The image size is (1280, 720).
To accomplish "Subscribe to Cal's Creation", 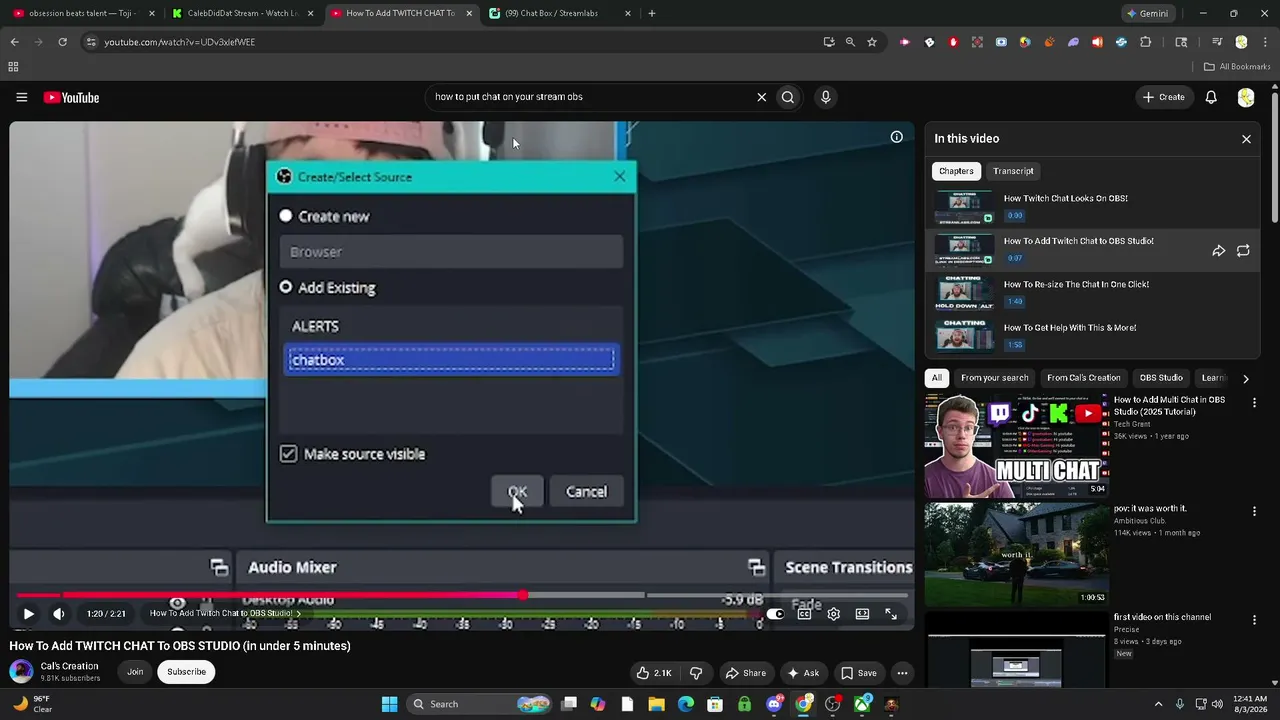I will (186, 672).
